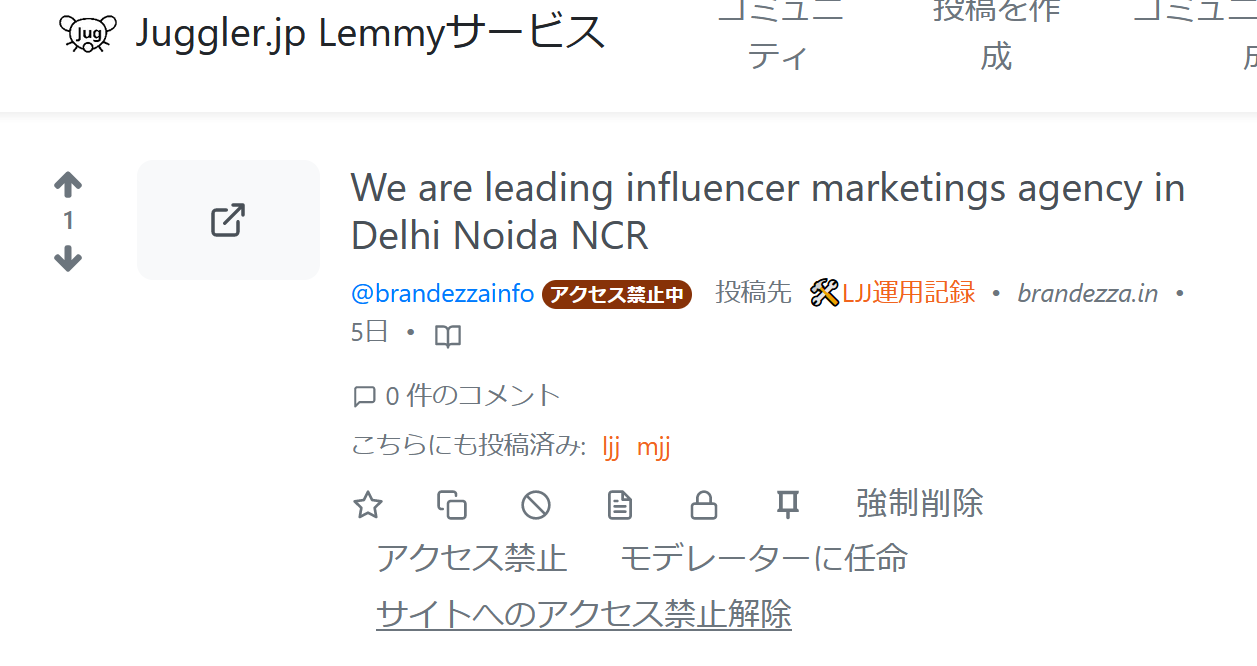View source with the document icon
The height and width of the screenshot is (666, 1257).
pyautogui.click(x=620, y=505)
